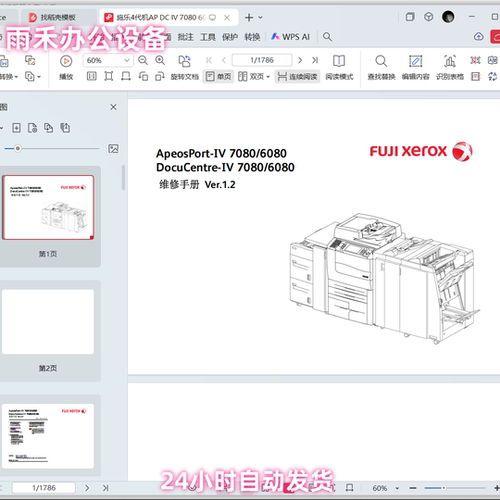Open the 60% zoom dropdown in the ribbon
The height and width of the screenshot is (500, 500).
point(127,60)
